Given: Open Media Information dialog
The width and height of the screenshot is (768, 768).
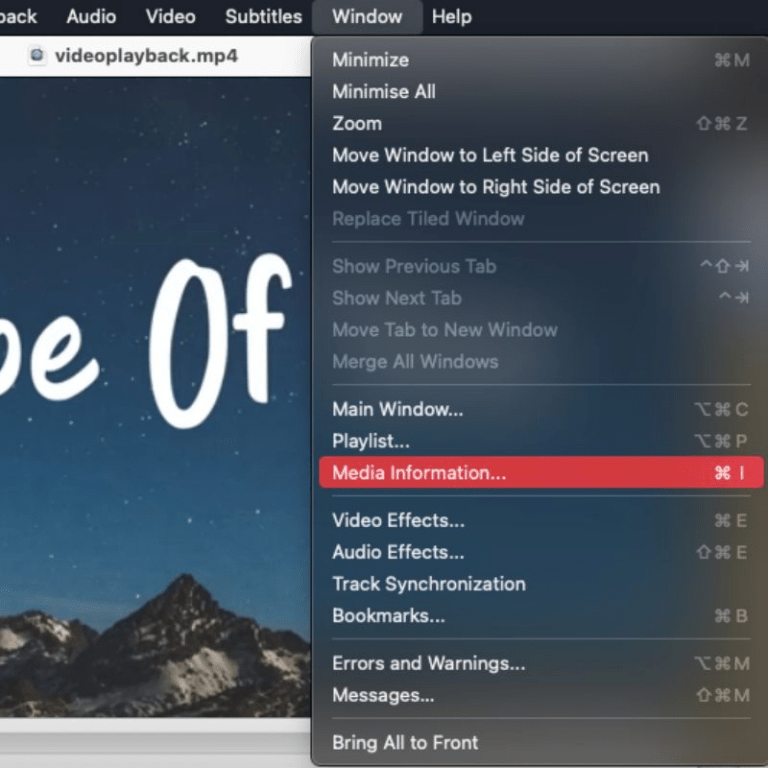Looking at the screenshot, I should pos(419,473).
